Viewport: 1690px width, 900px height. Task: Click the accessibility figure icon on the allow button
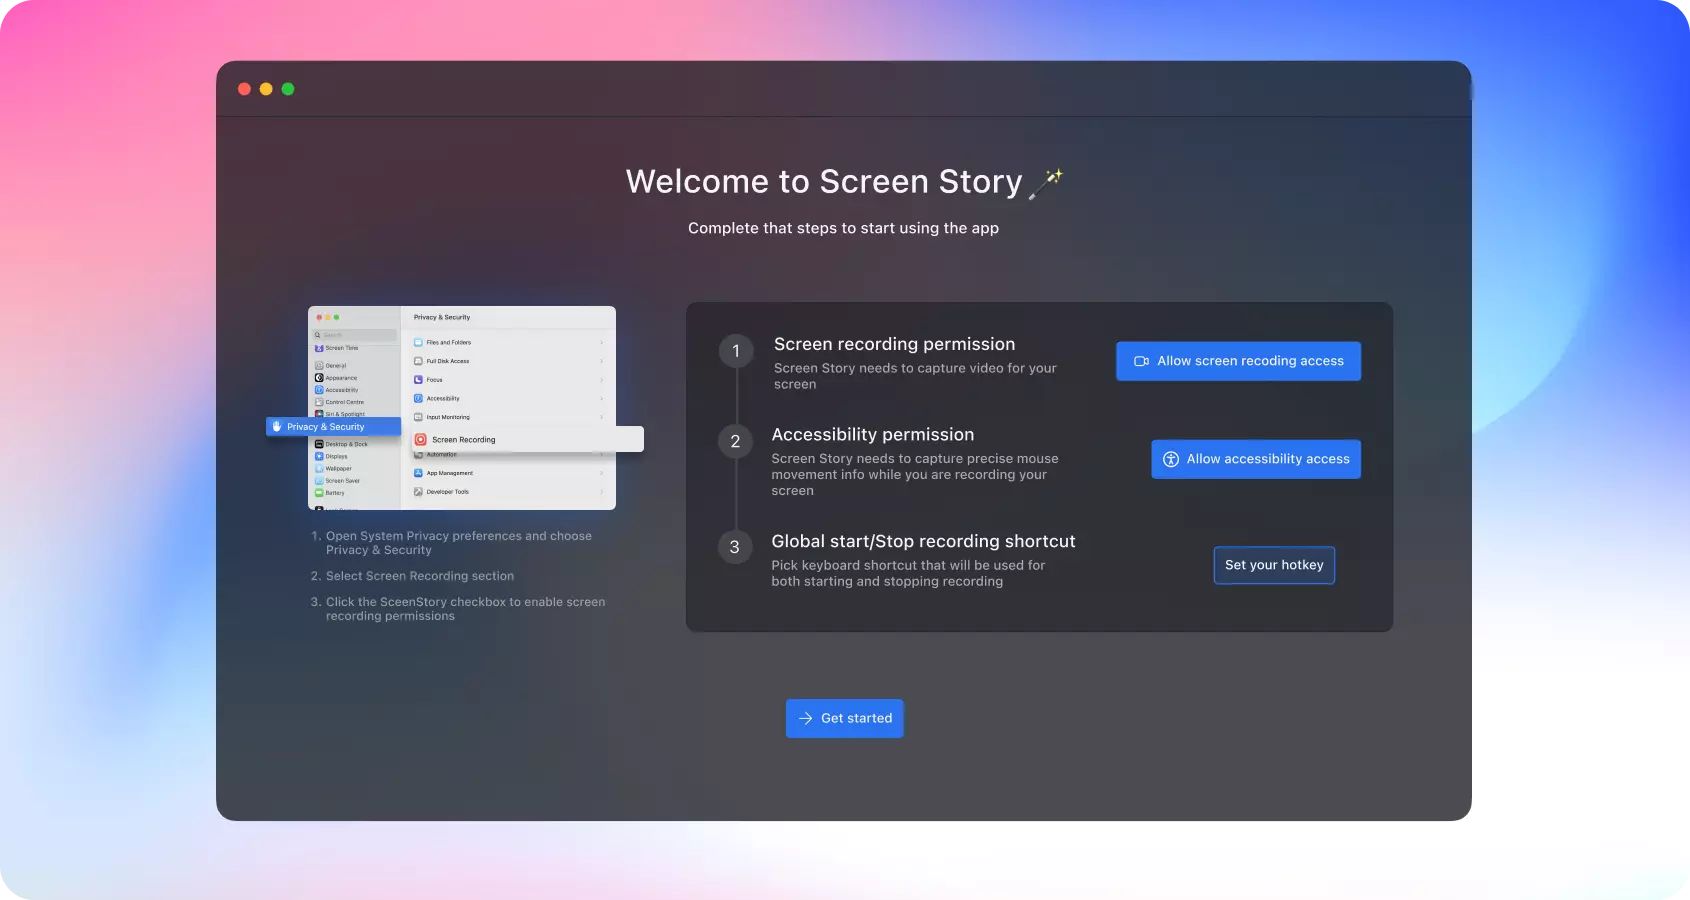(1170, 459)
